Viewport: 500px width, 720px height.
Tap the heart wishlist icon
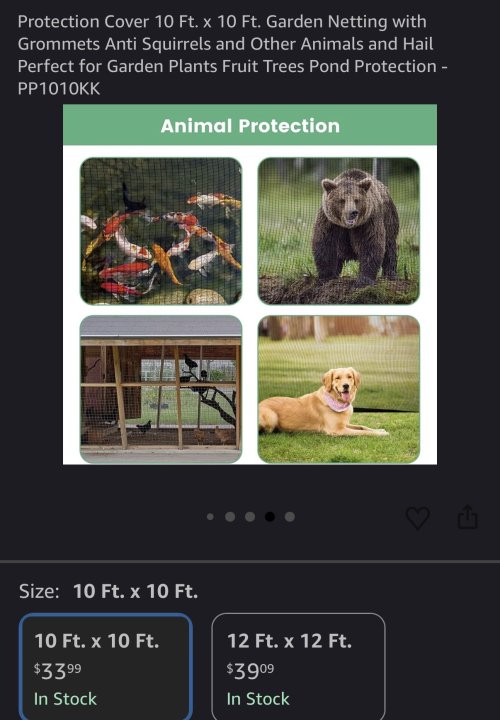pyautogui.click(x=418, y=518)
